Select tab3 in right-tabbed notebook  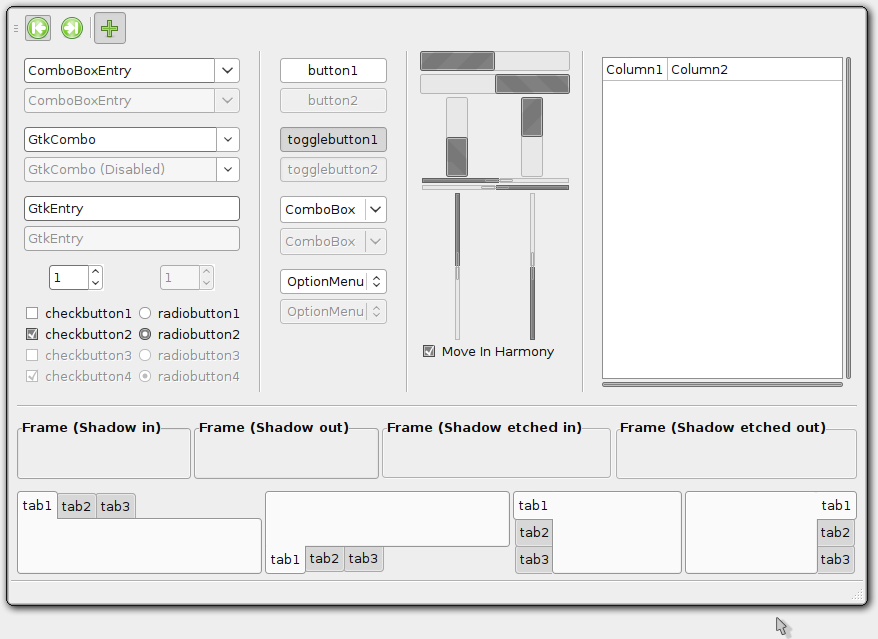pos(835,559)
